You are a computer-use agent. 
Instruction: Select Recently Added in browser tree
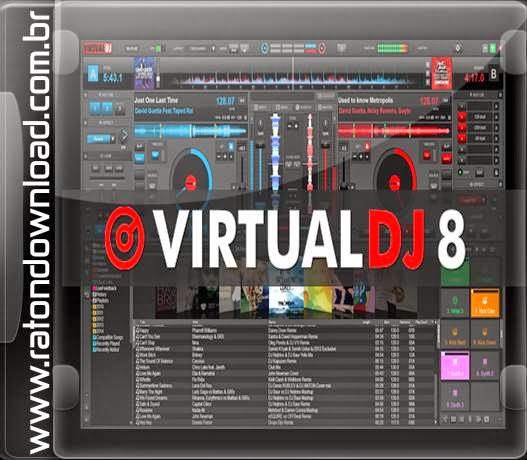106,350
